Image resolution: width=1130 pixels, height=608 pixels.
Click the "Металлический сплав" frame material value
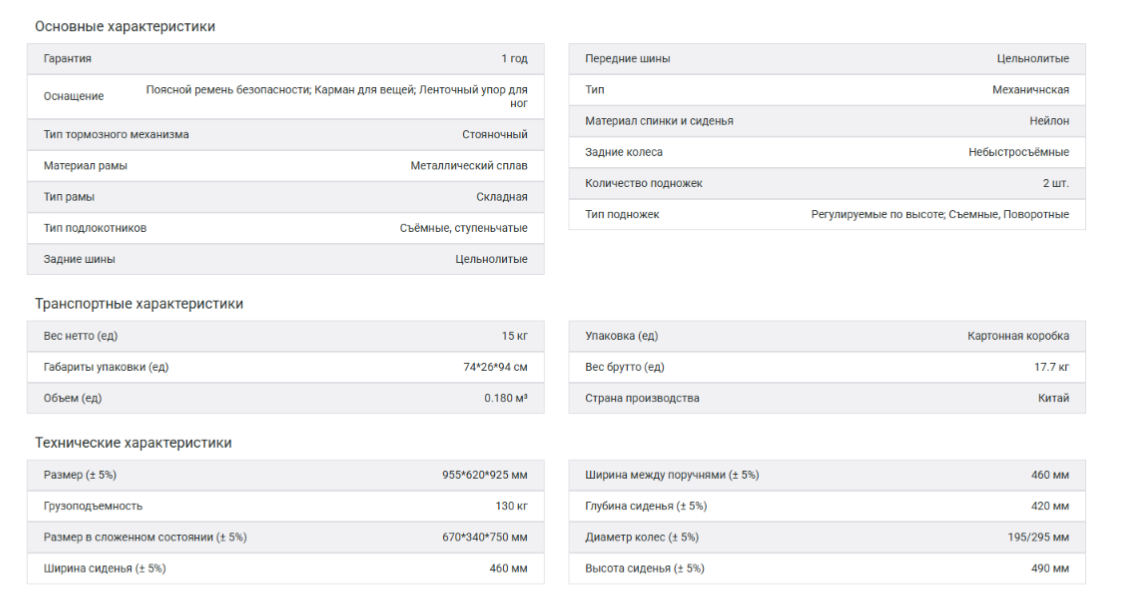pos(469,166)
